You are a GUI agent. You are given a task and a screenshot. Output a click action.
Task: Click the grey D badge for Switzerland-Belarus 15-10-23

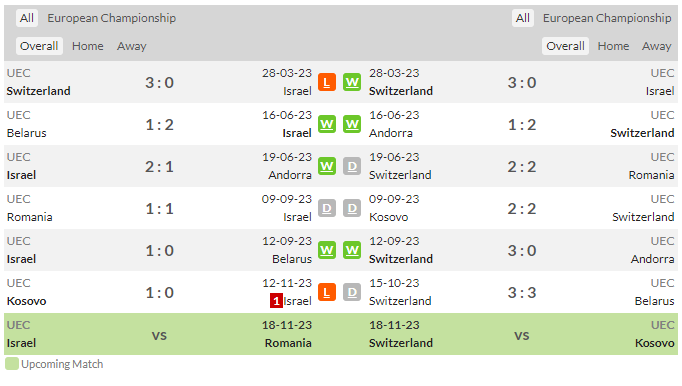(x=352, y=292)
